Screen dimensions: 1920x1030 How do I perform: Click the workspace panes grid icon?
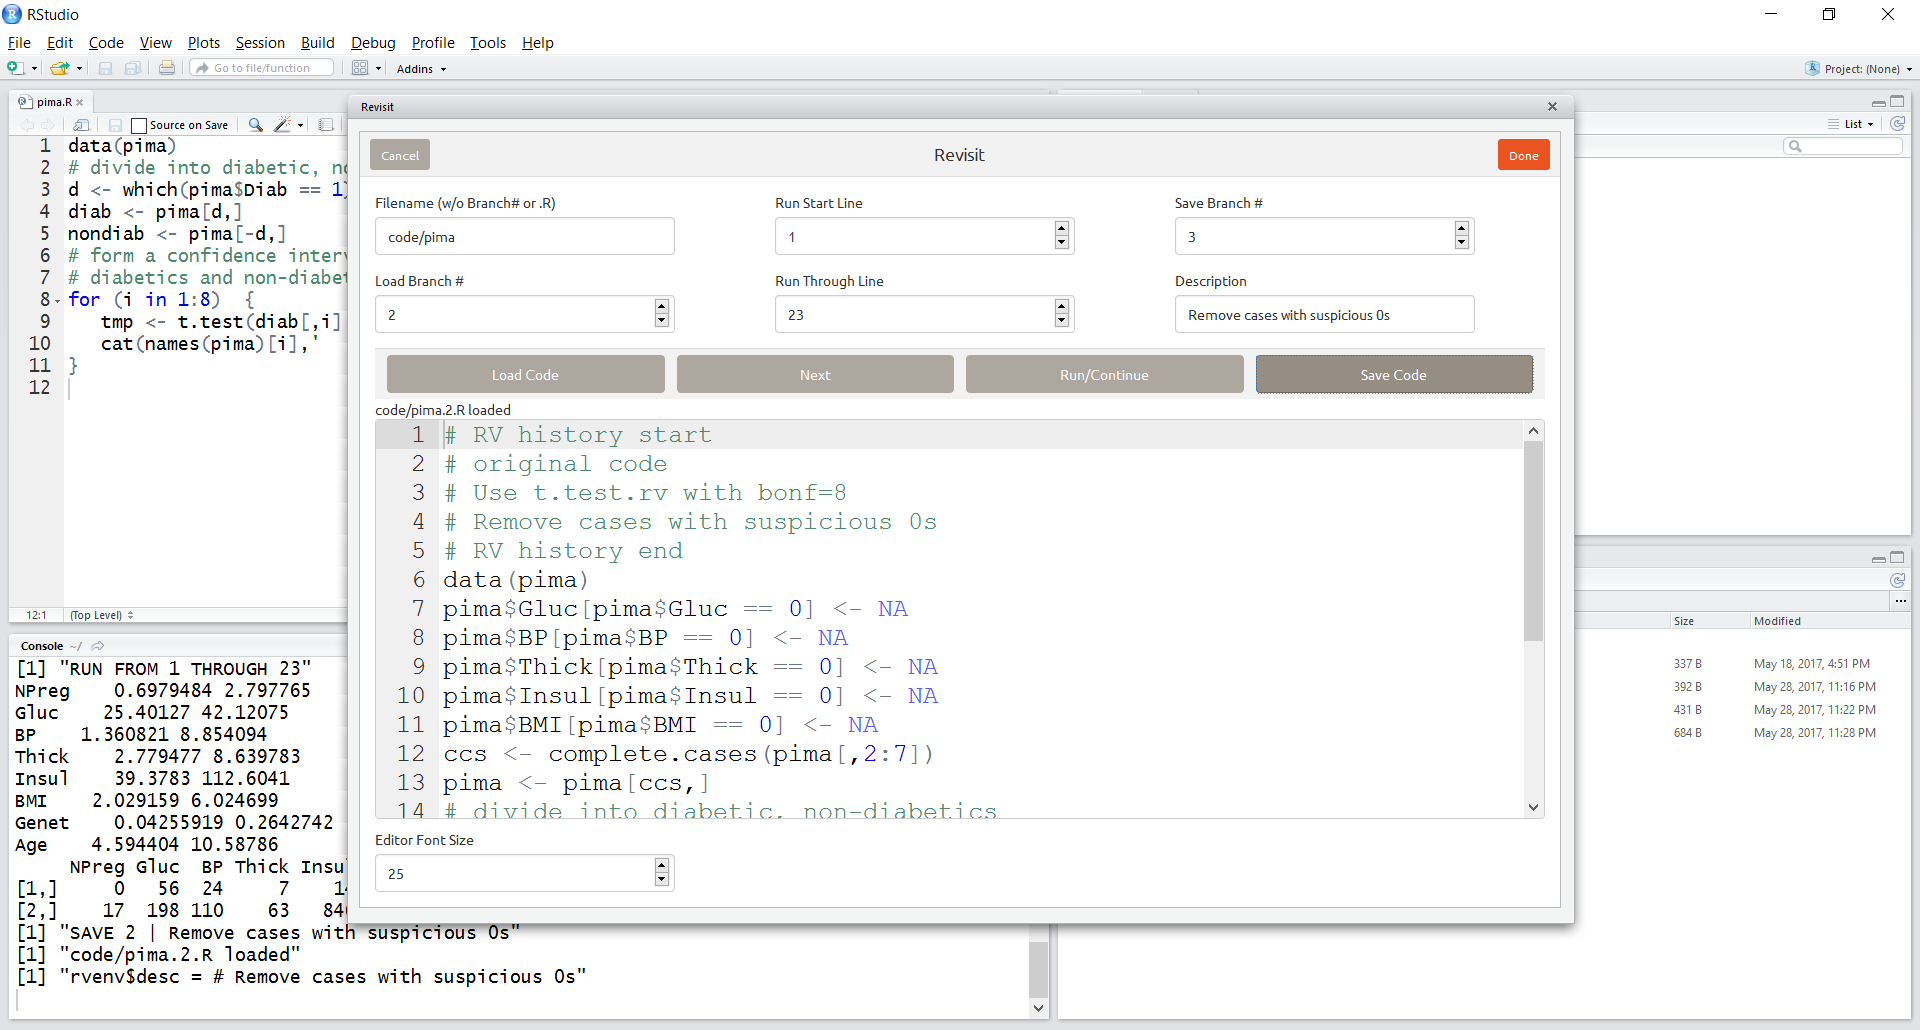pos(360,68)
